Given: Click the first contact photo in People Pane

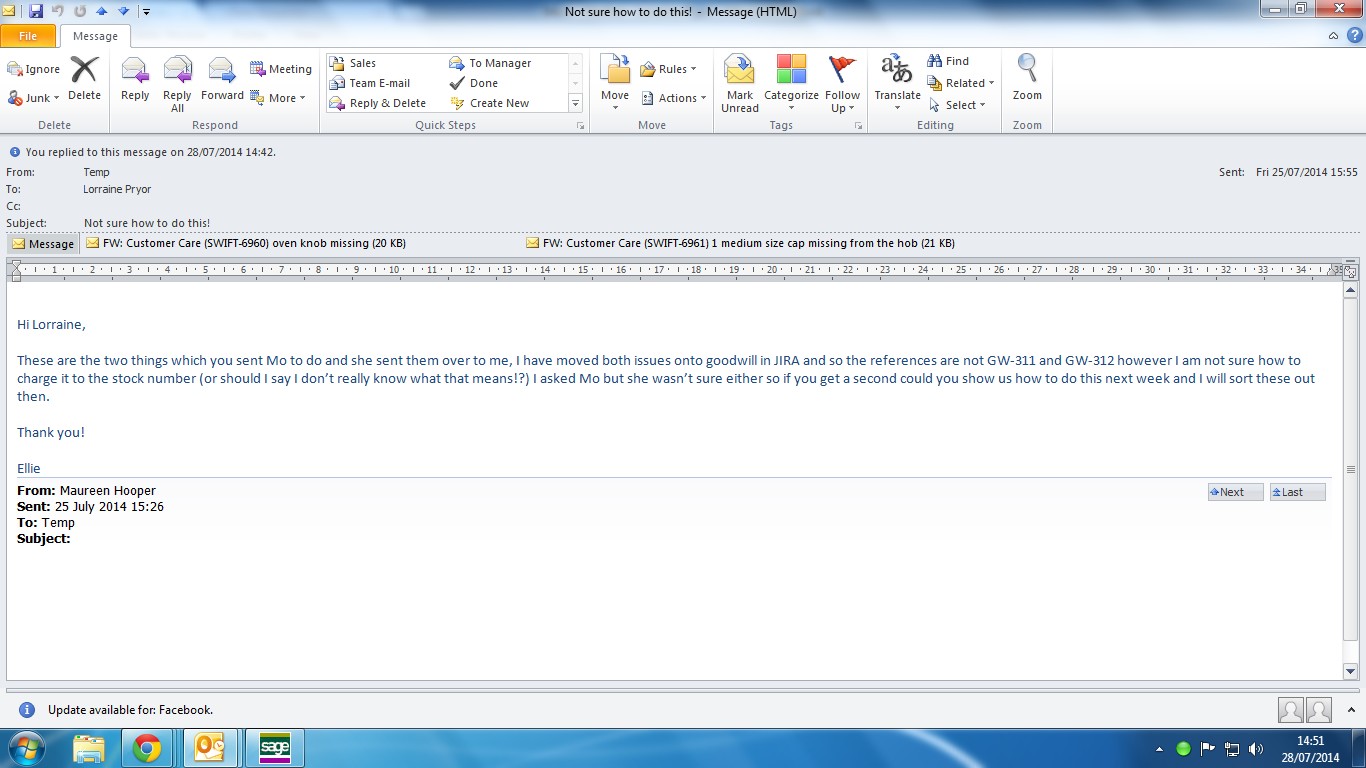Looking at the screenshot, I should pos(1290,710).
